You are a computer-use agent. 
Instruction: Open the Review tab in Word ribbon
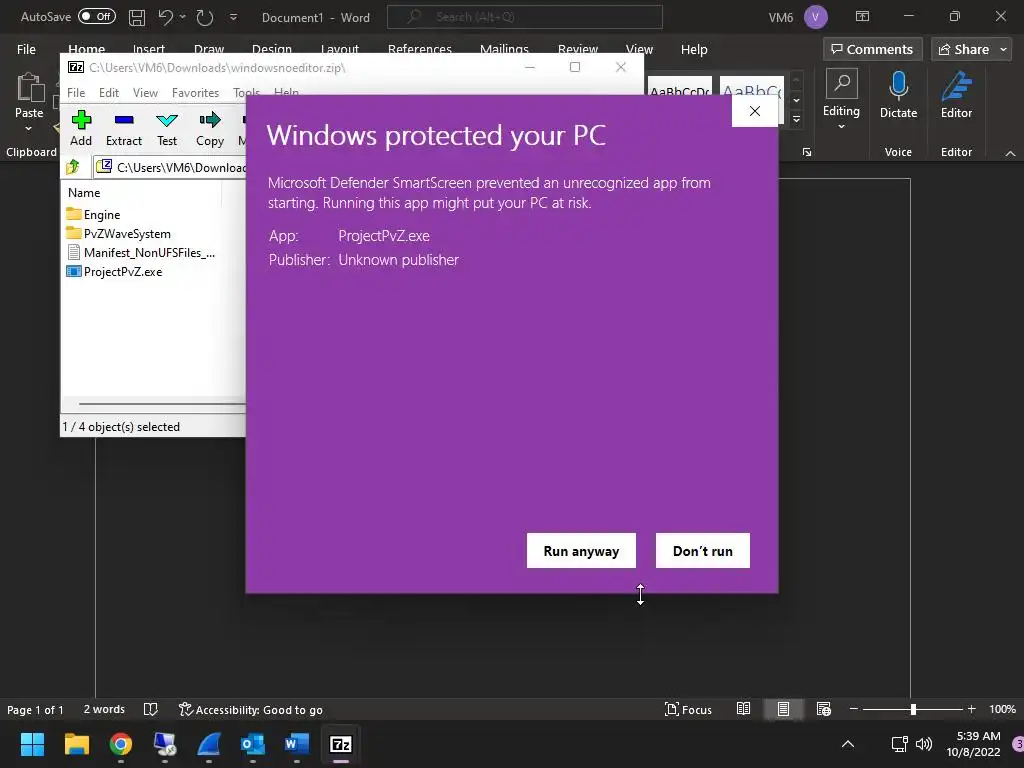pyautogui.click(x=577, y=49)
